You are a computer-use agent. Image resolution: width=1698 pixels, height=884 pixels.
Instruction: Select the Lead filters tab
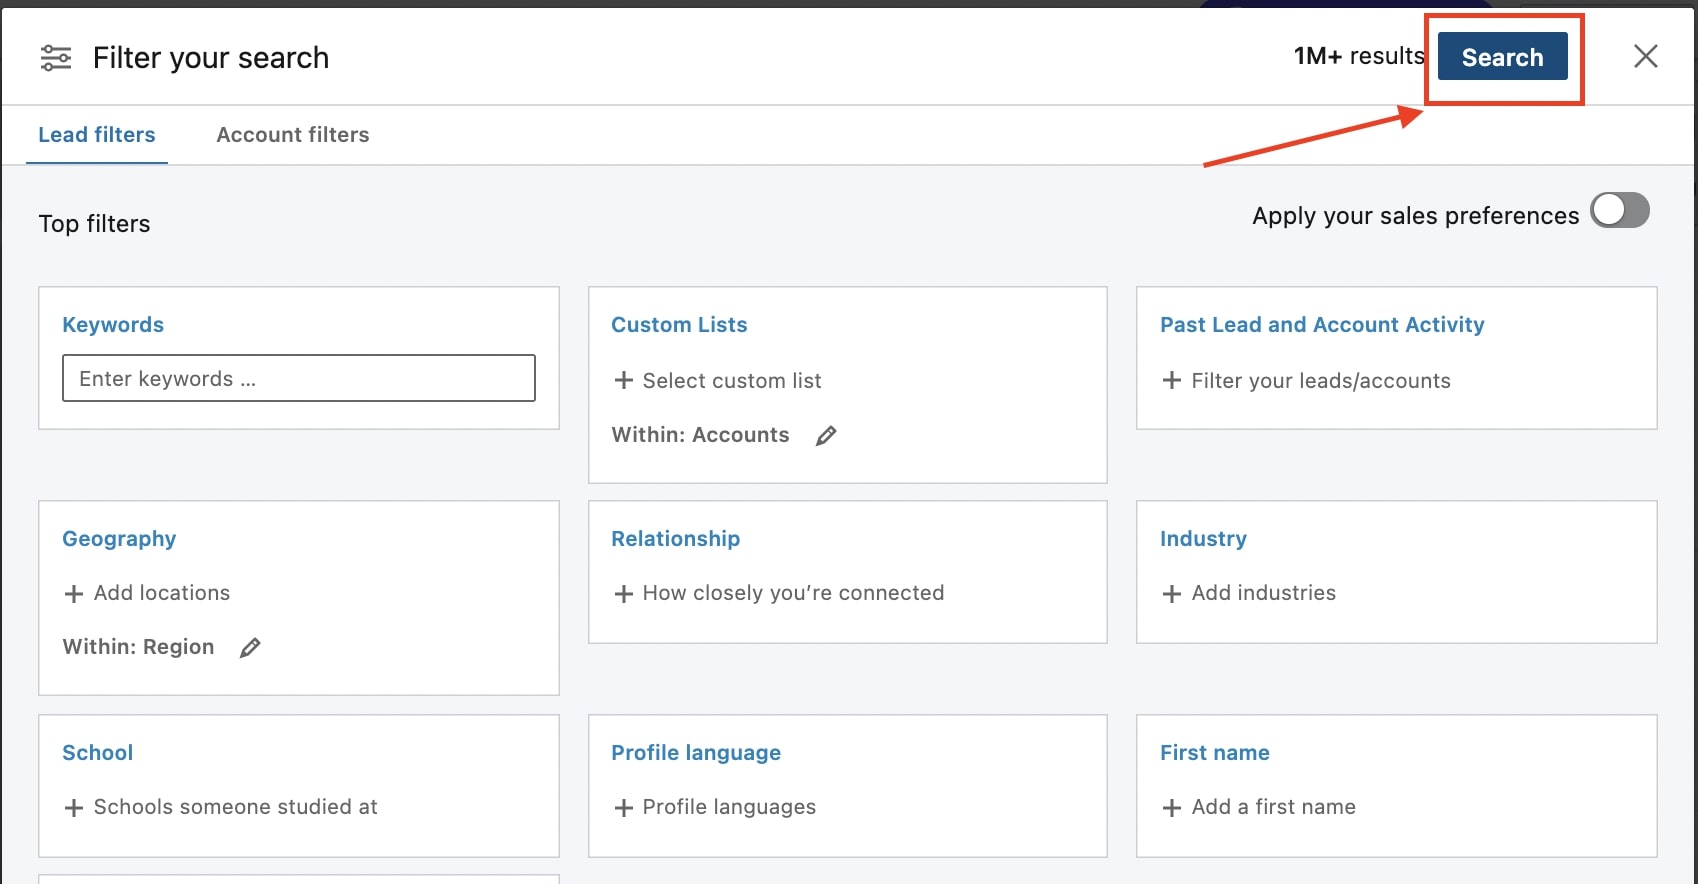(97, 135)
